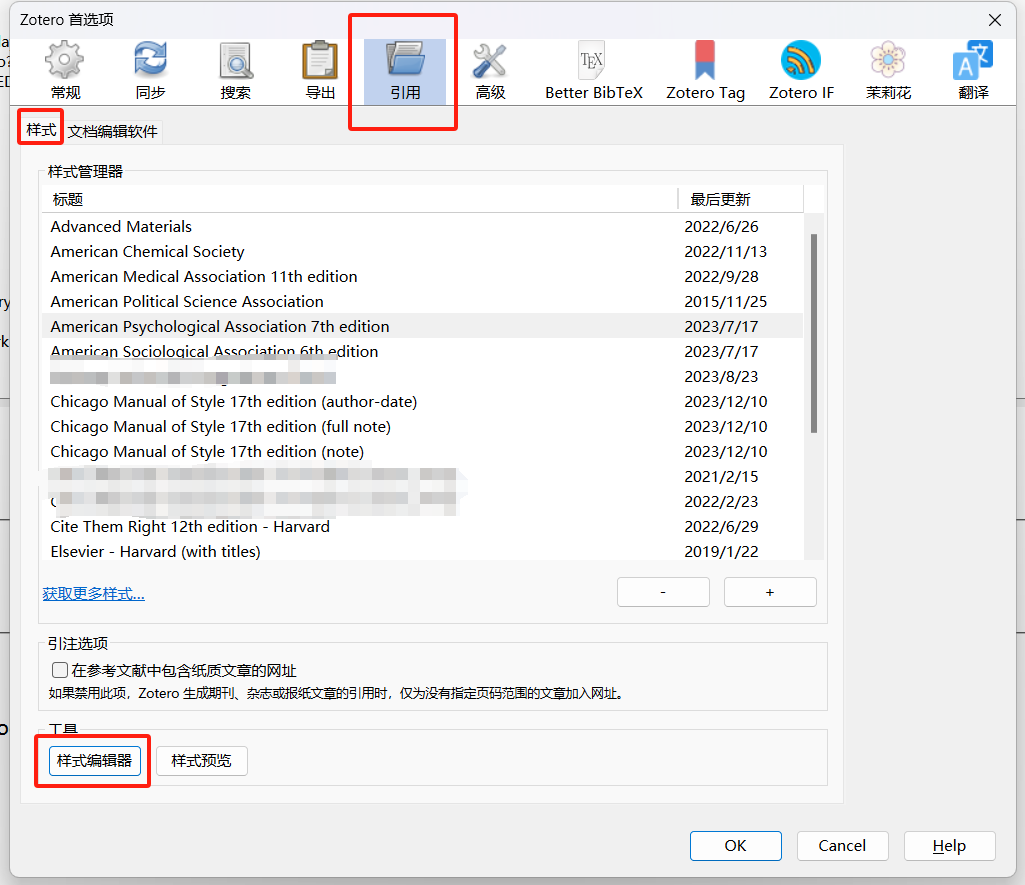Viewport: 1025px width, 885px height.
Task: Follow the 获取更多样式 link
Action: point(93,594)
